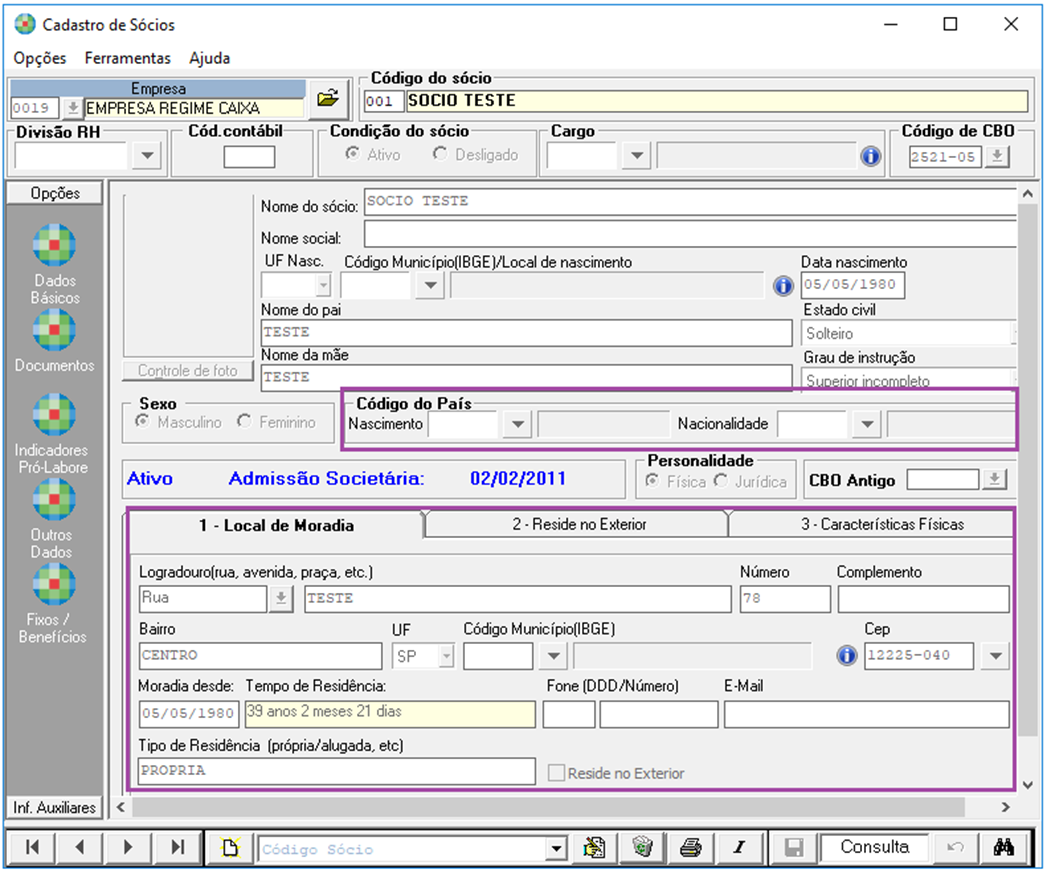This screenshot has height=874, width=1047.
Task: Click the Nome social input field
Action: [690, 234]
